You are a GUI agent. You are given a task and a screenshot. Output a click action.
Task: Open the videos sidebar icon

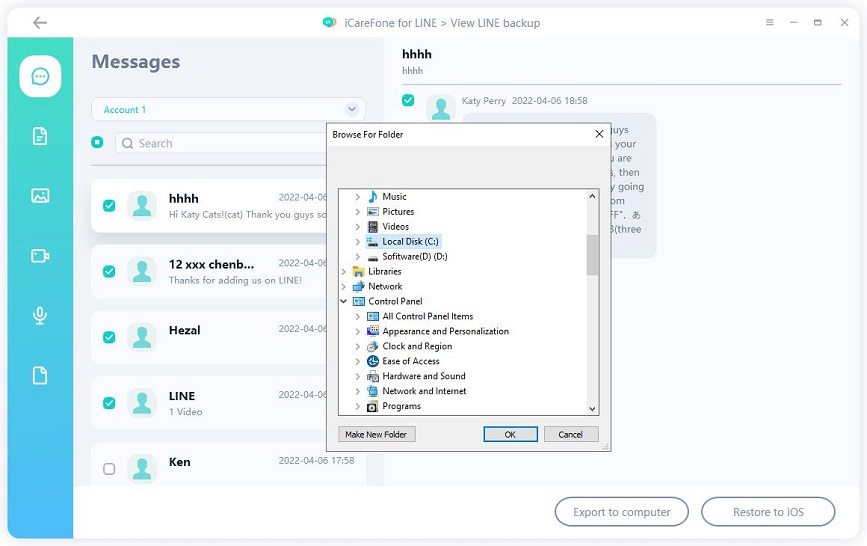point(40,256)
